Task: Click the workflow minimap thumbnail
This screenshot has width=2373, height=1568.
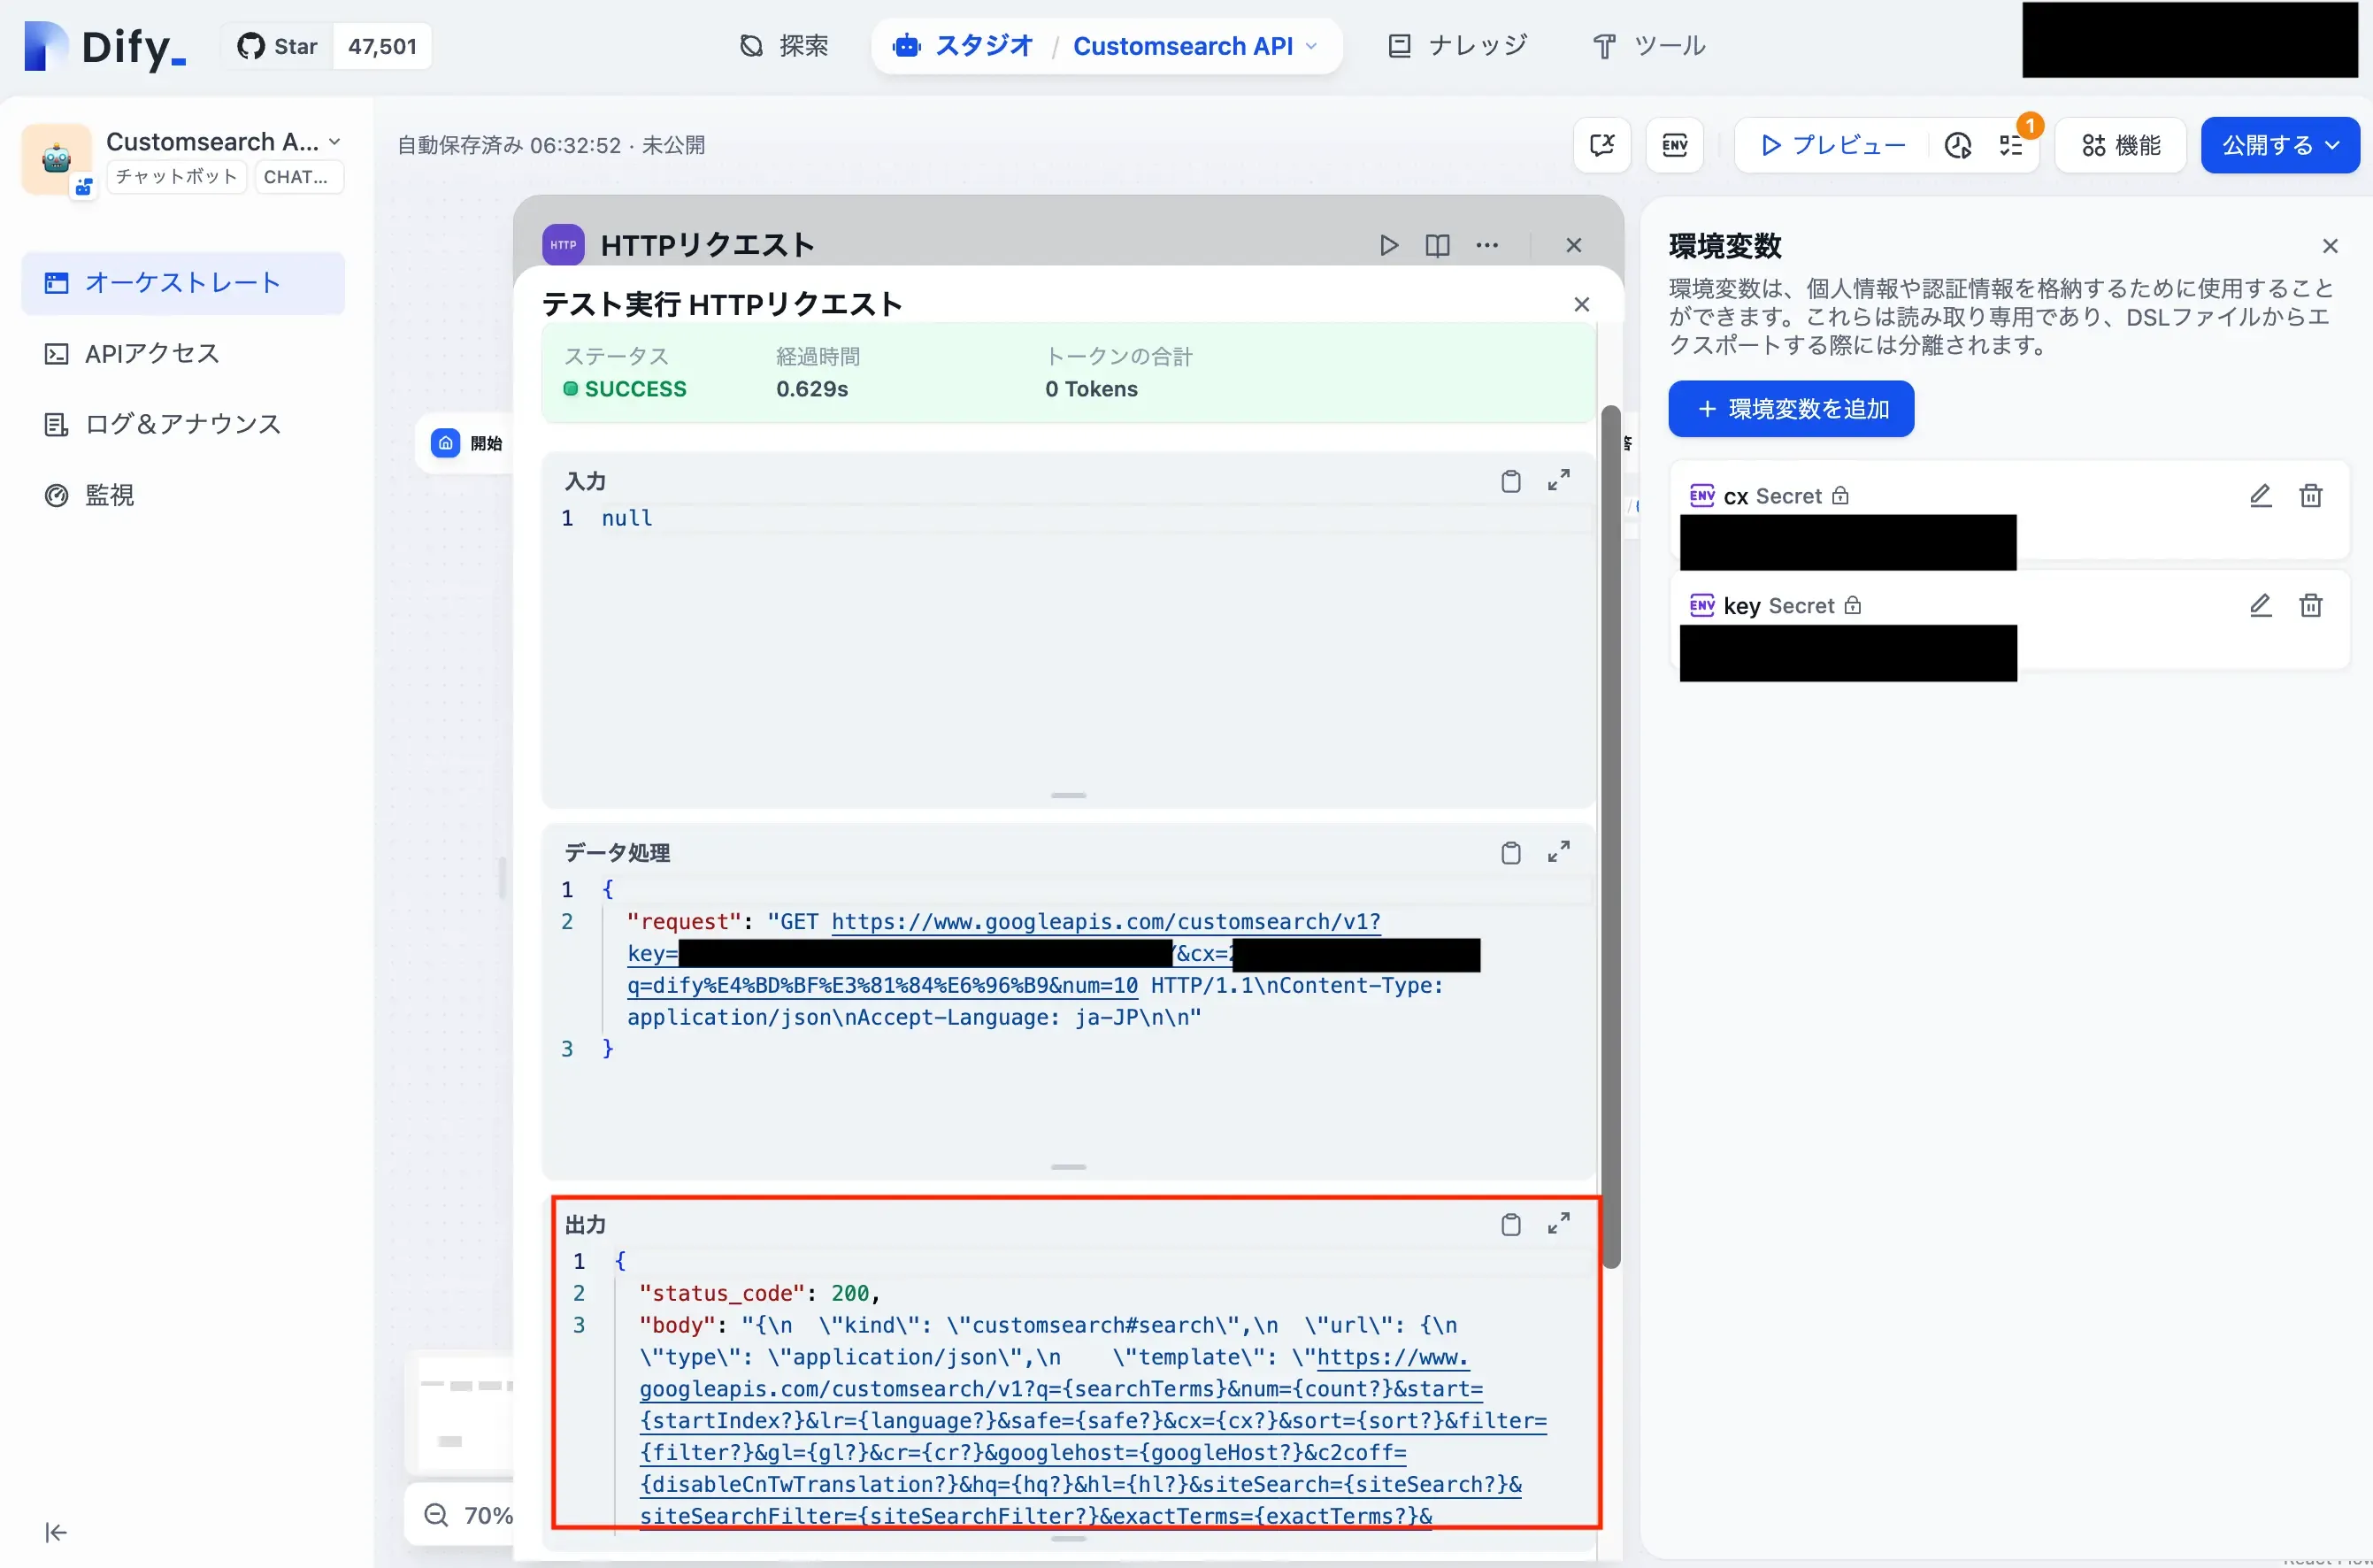Action: (x=462, y=1413)
